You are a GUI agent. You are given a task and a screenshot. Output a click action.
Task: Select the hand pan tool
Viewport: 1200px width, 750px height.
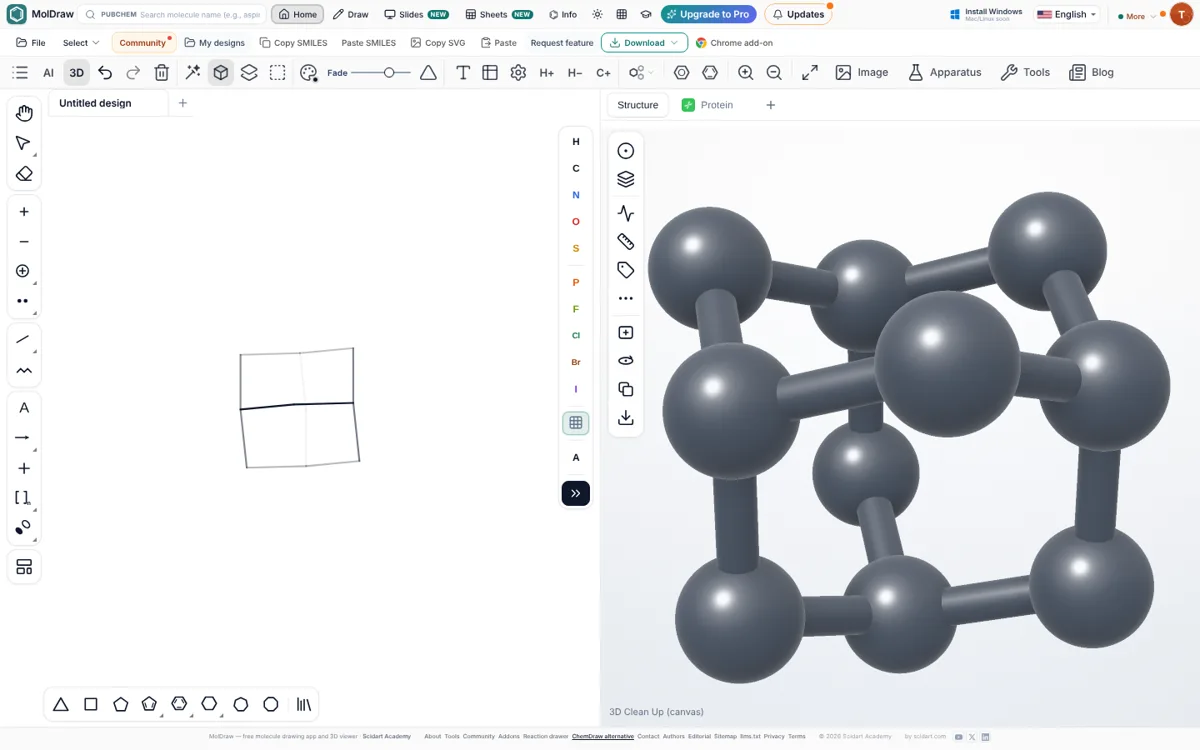coord(24,113)
